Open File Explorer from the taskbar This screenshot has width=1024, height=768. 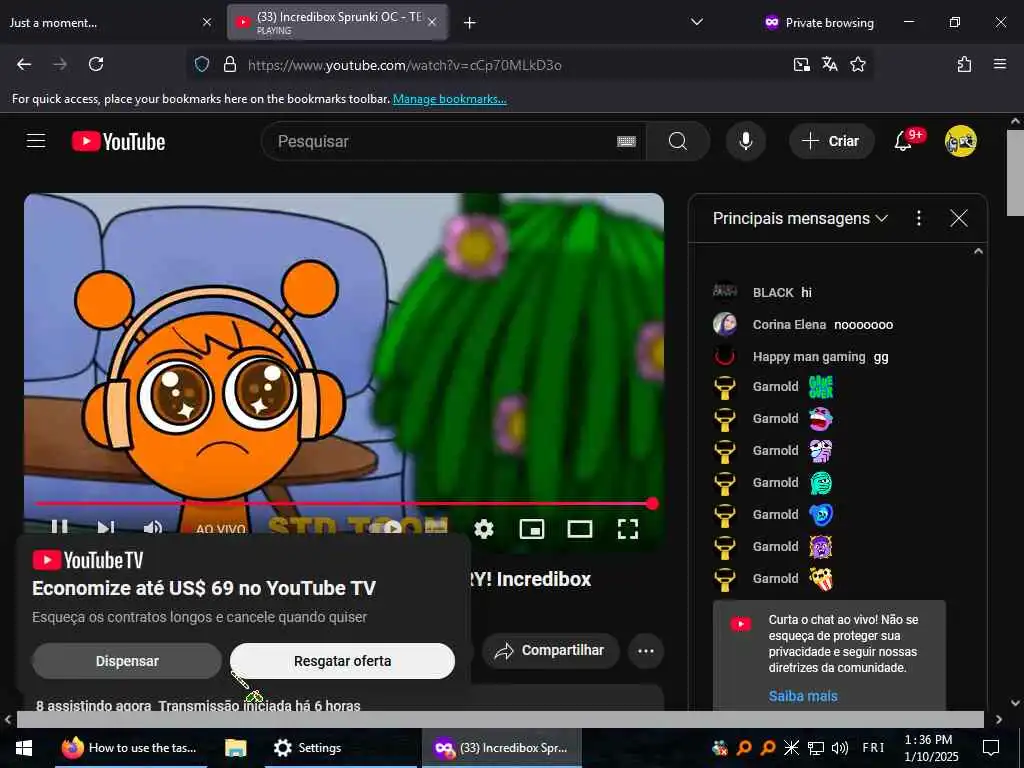pyautogui.click(x=236, y=748)
